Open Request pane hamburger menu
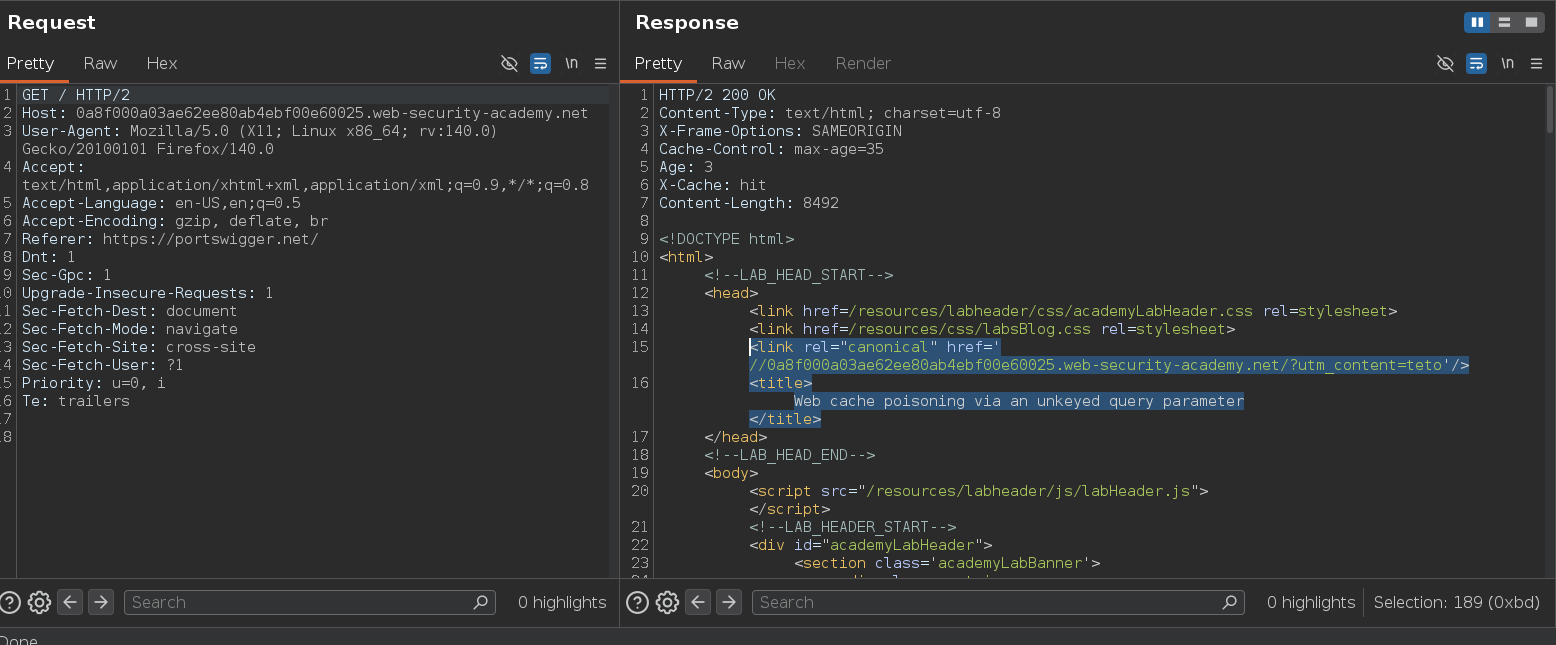 600,63
